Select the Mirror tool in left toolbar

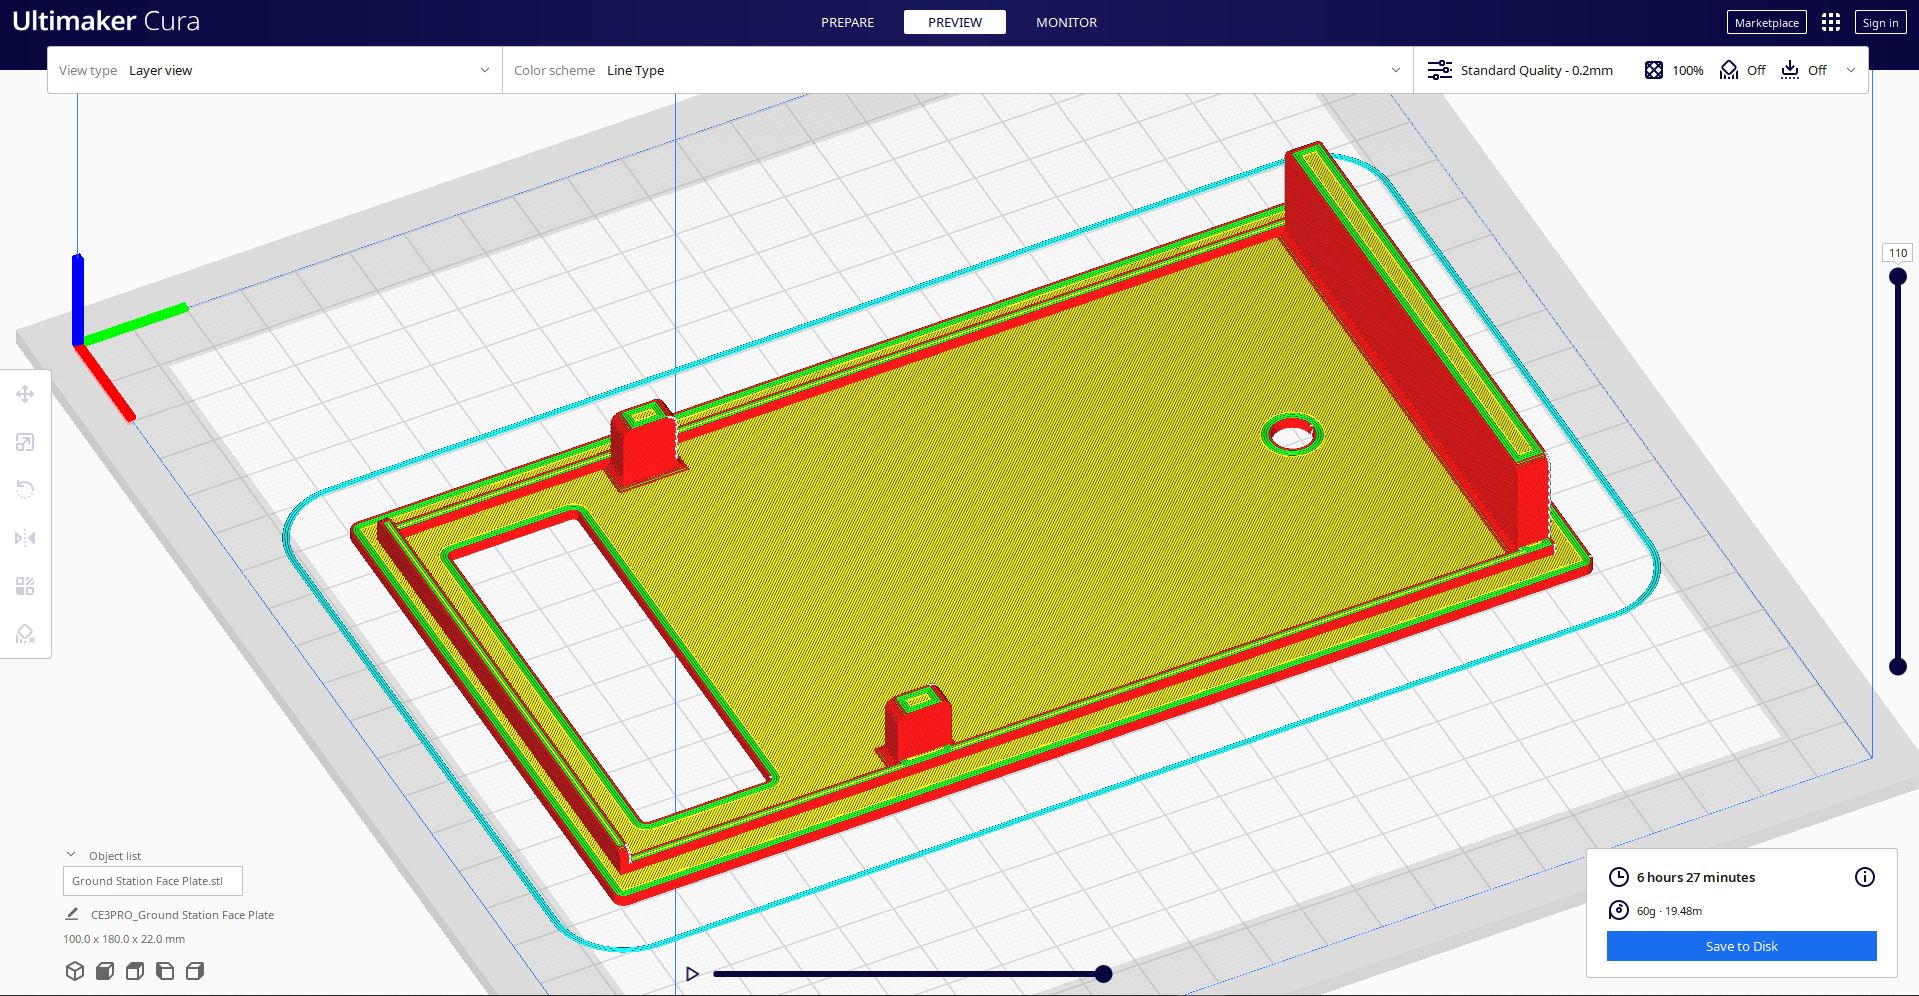25,538
